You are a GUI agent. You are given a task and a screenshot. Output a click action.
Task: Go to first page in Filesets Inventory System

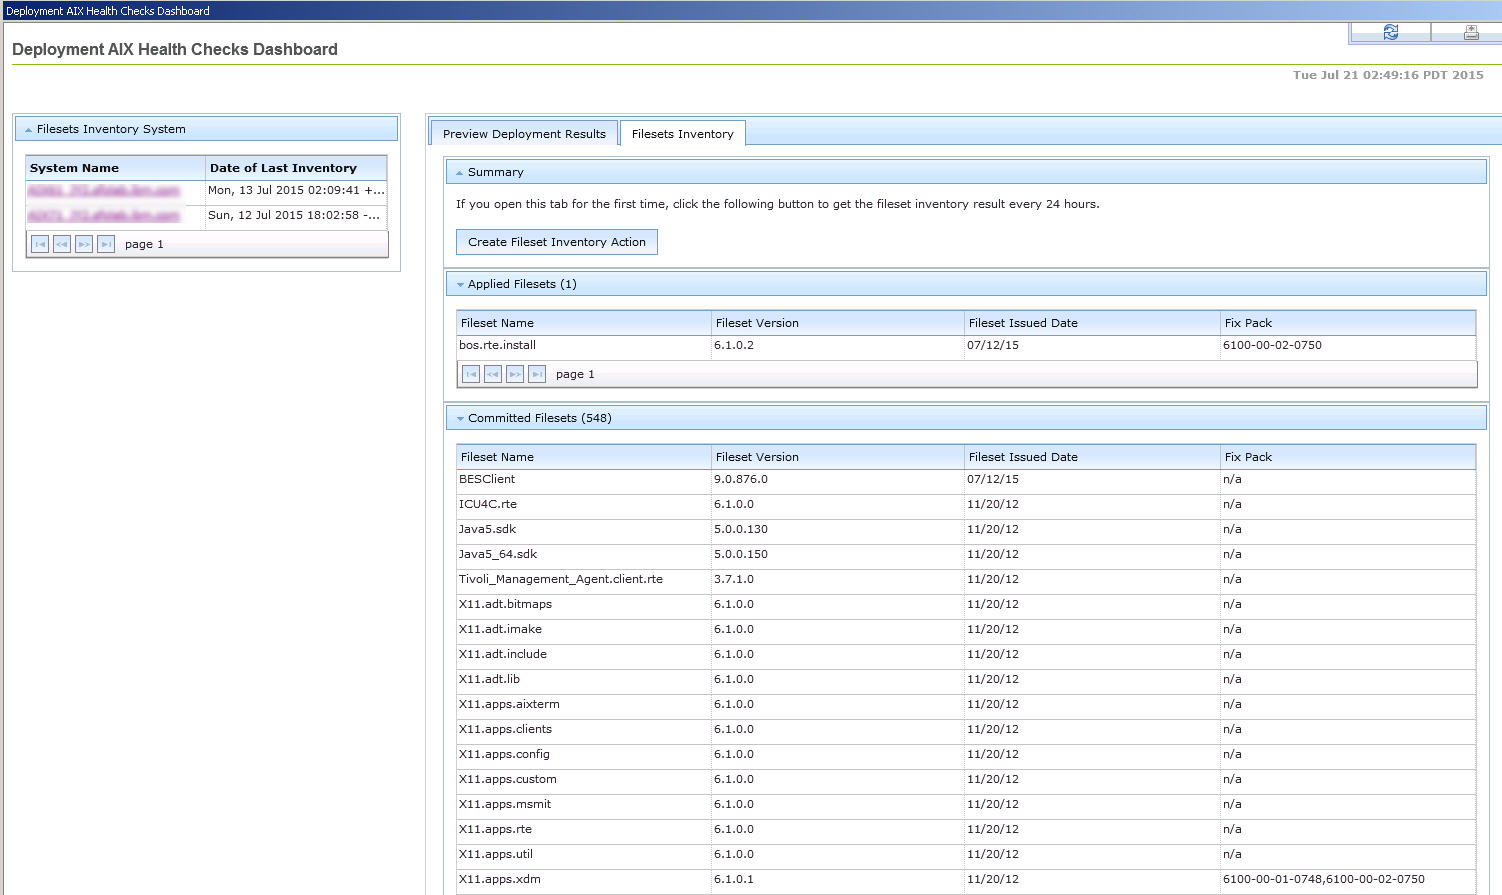point(40,244)
